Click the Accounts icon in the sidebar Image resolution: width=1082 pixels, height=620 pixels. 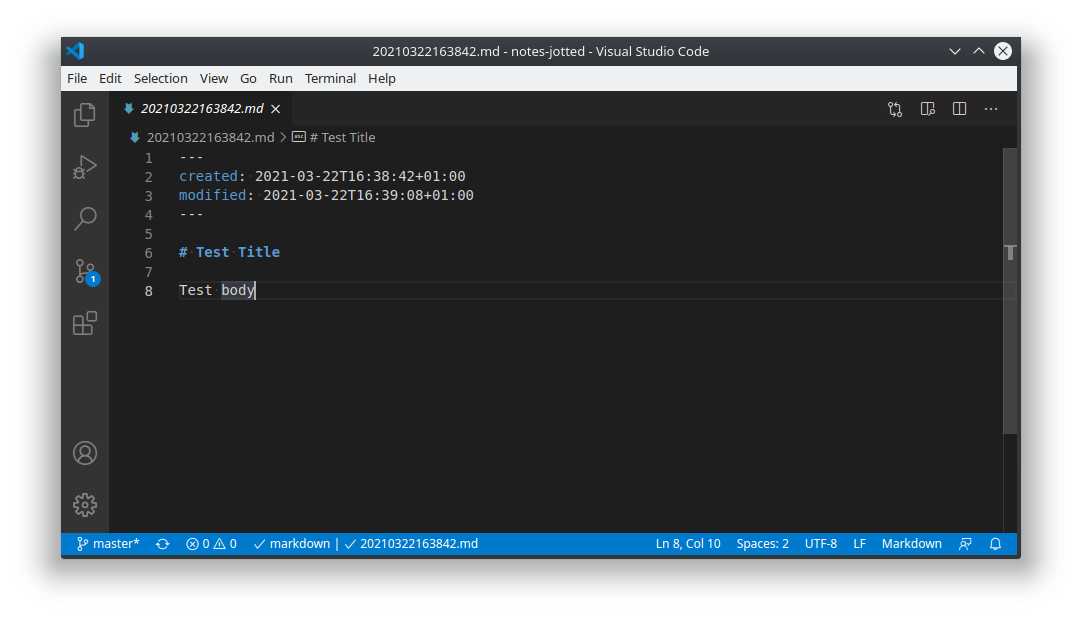[84, 453]
